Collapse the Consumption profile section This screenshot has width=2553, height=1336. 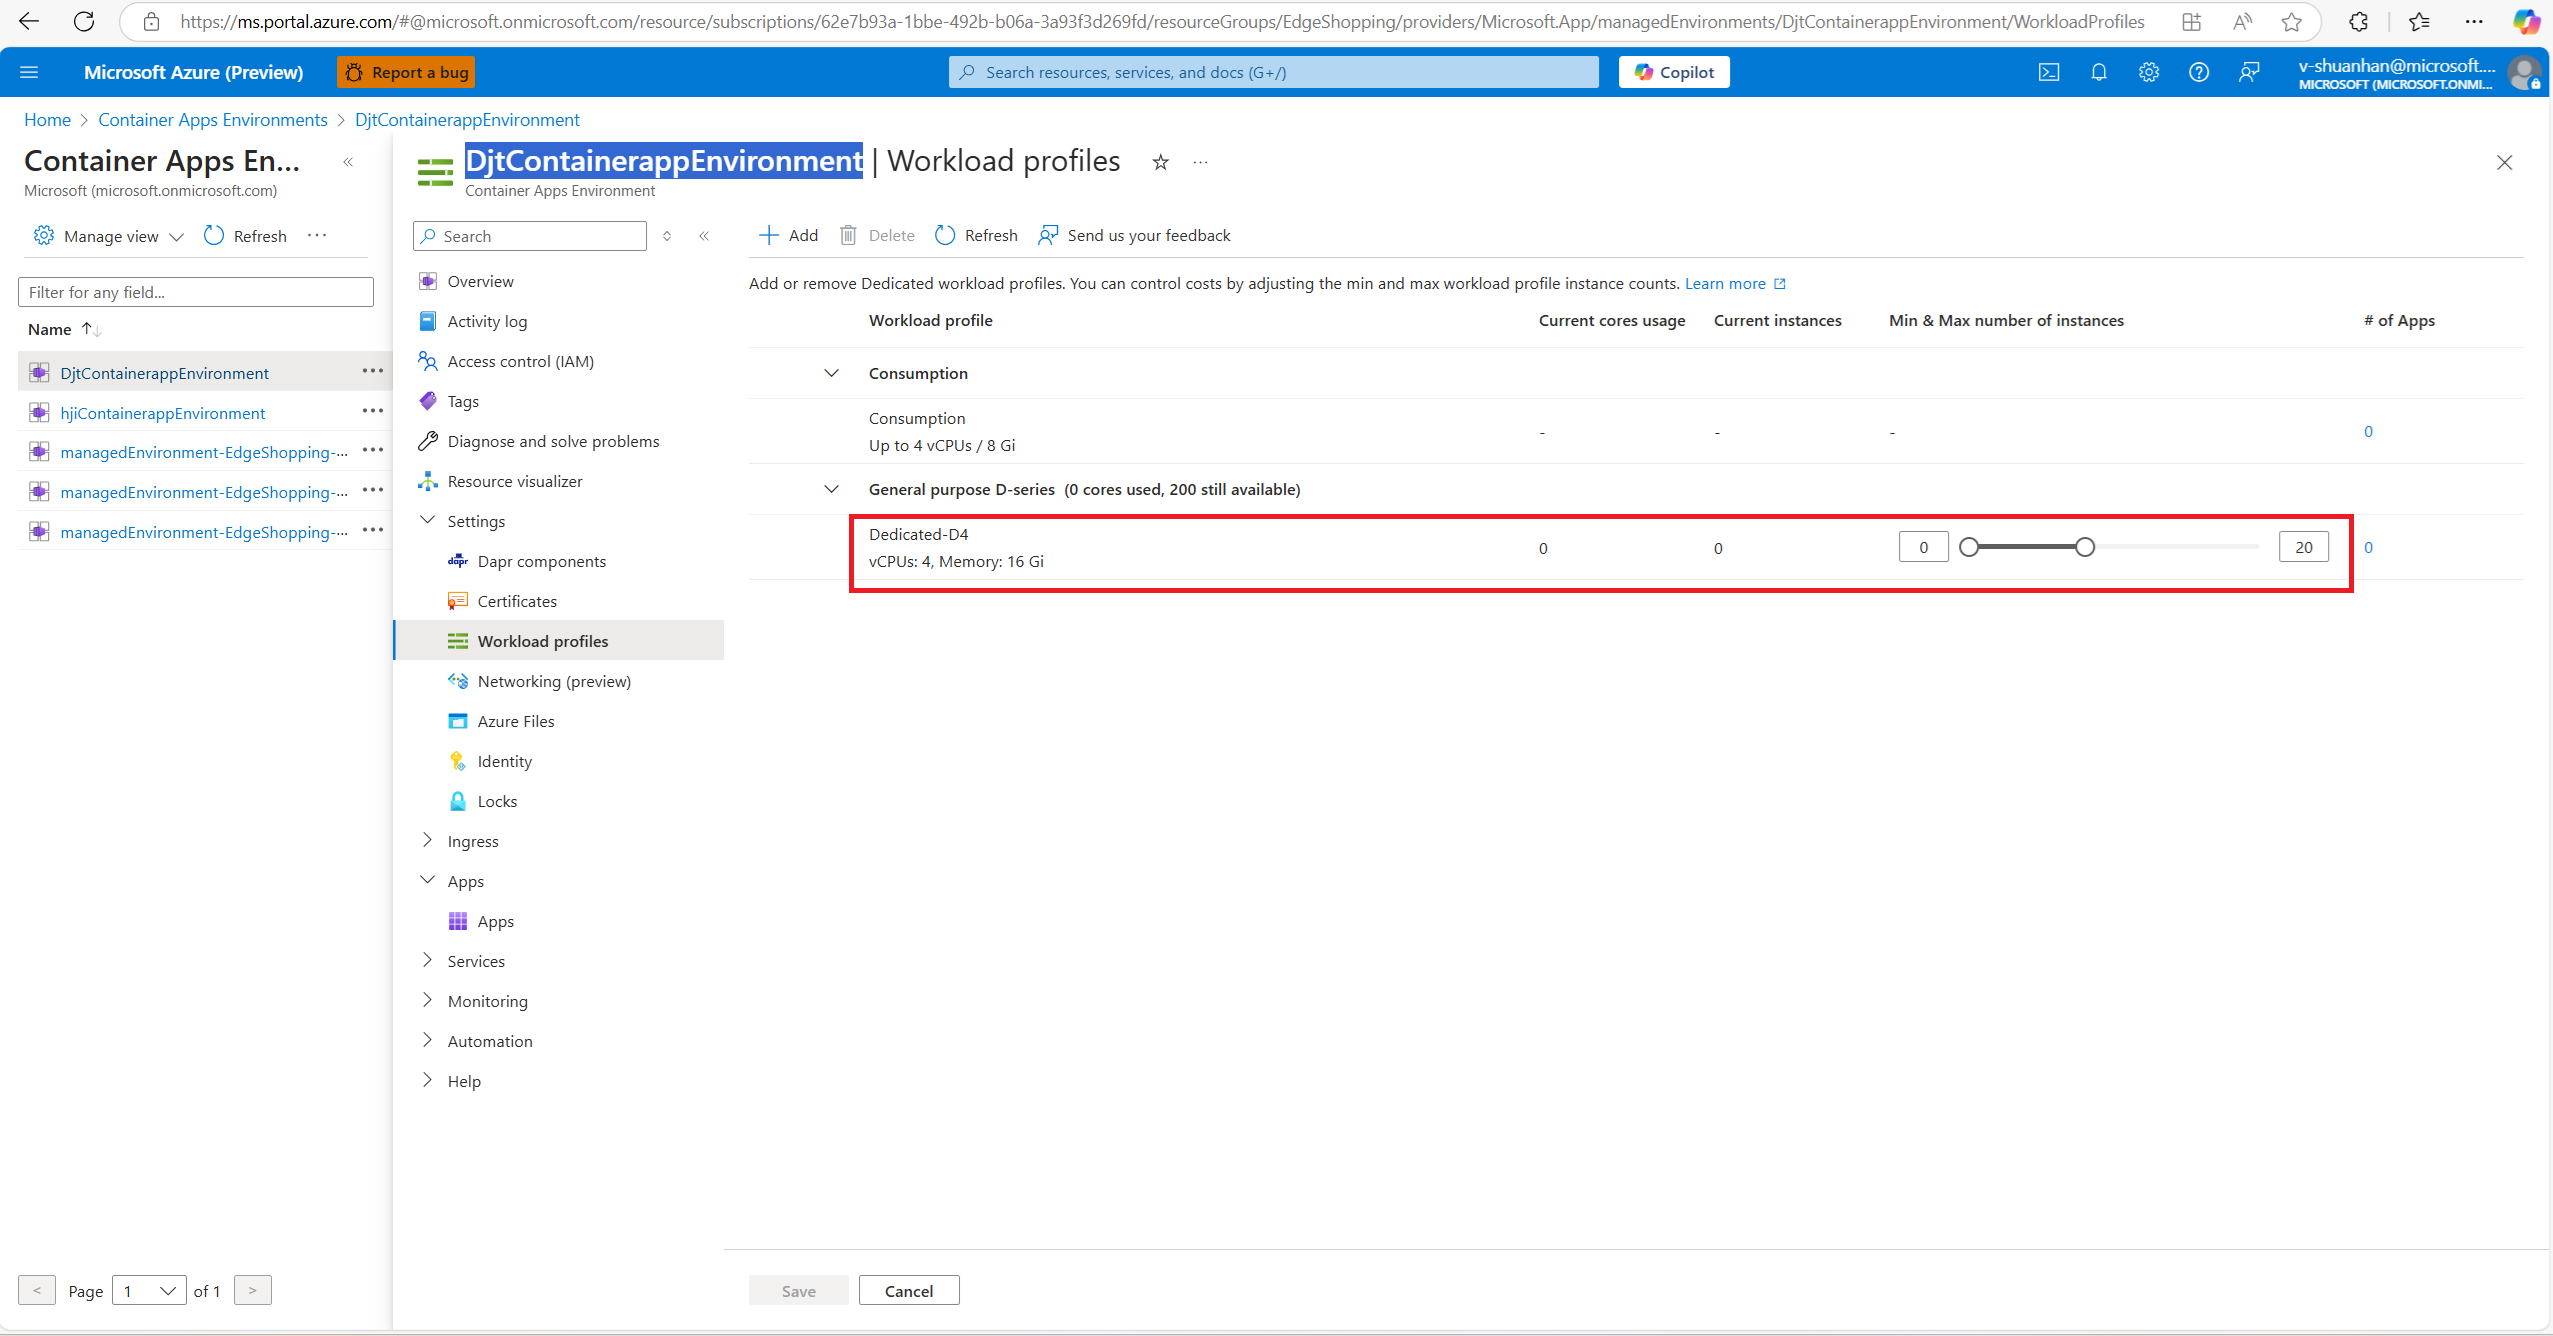pos(831,373)
